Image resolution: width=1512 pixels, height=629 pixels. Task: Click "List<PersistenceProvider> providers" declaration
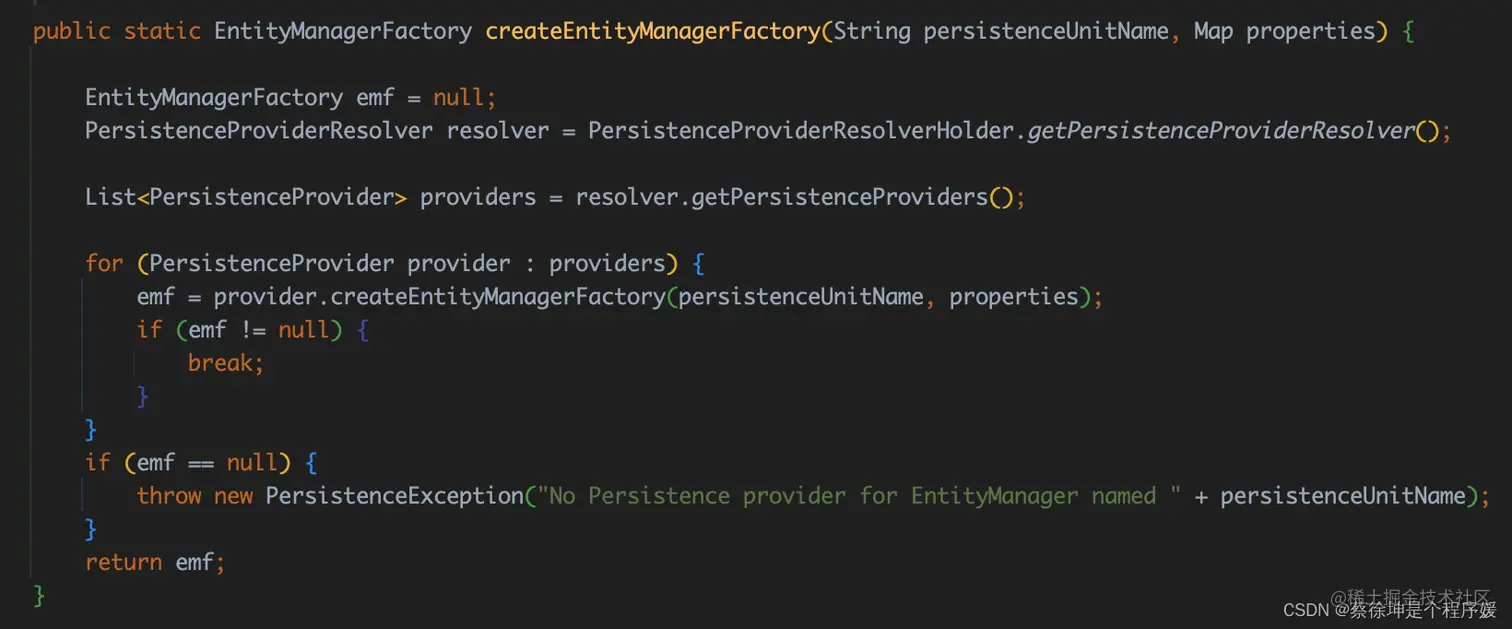pyautogui.click(x=311, y=197)
